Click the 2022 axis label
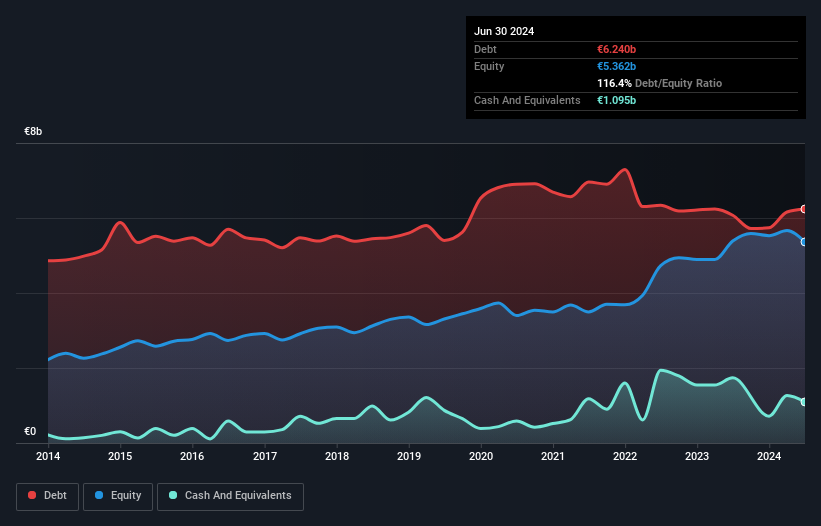The image size is (821, 526). [x=625, y=456]
